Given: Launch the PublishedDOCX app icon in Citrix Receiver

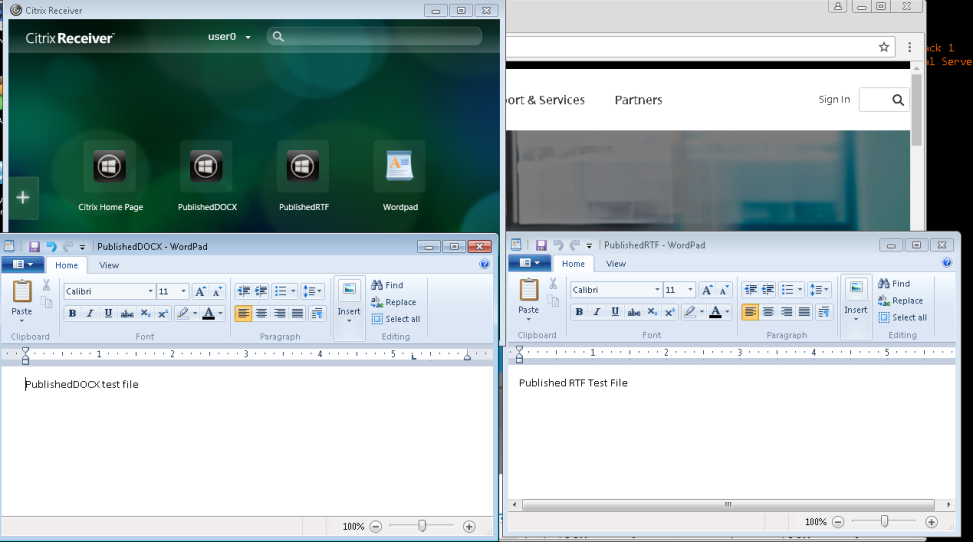Looking at the screenshot, I should click(206, 166).
